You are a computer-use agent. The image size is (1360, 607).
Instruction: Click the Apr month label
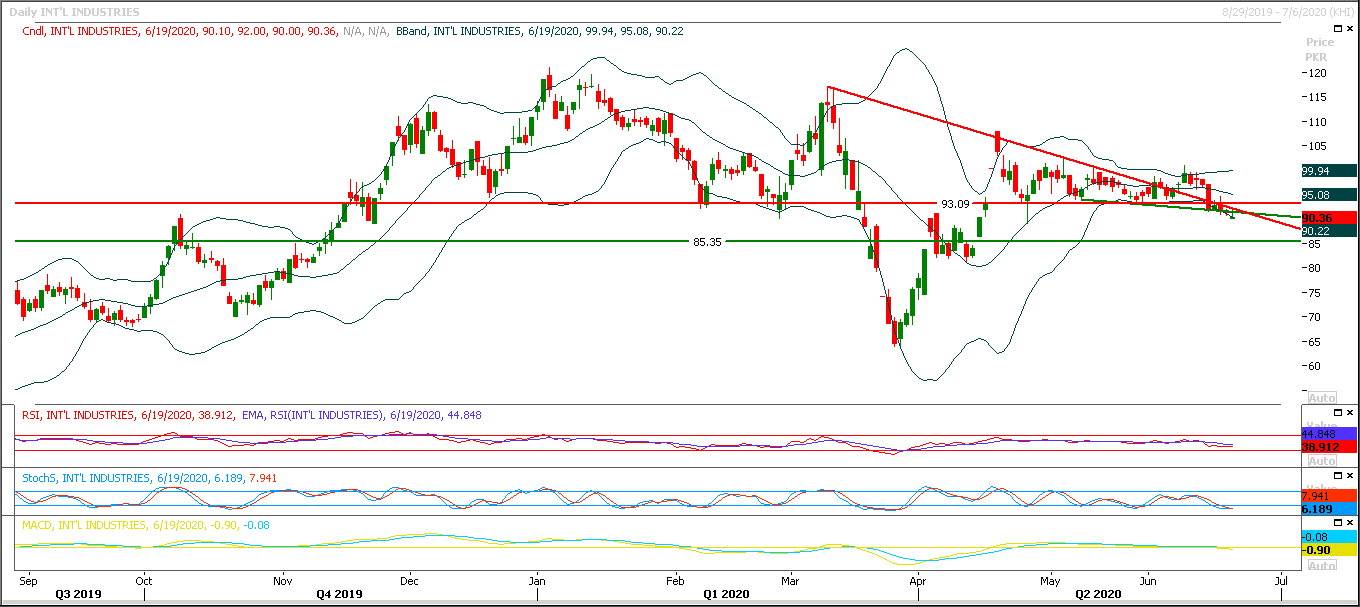(x=917, y=579)
